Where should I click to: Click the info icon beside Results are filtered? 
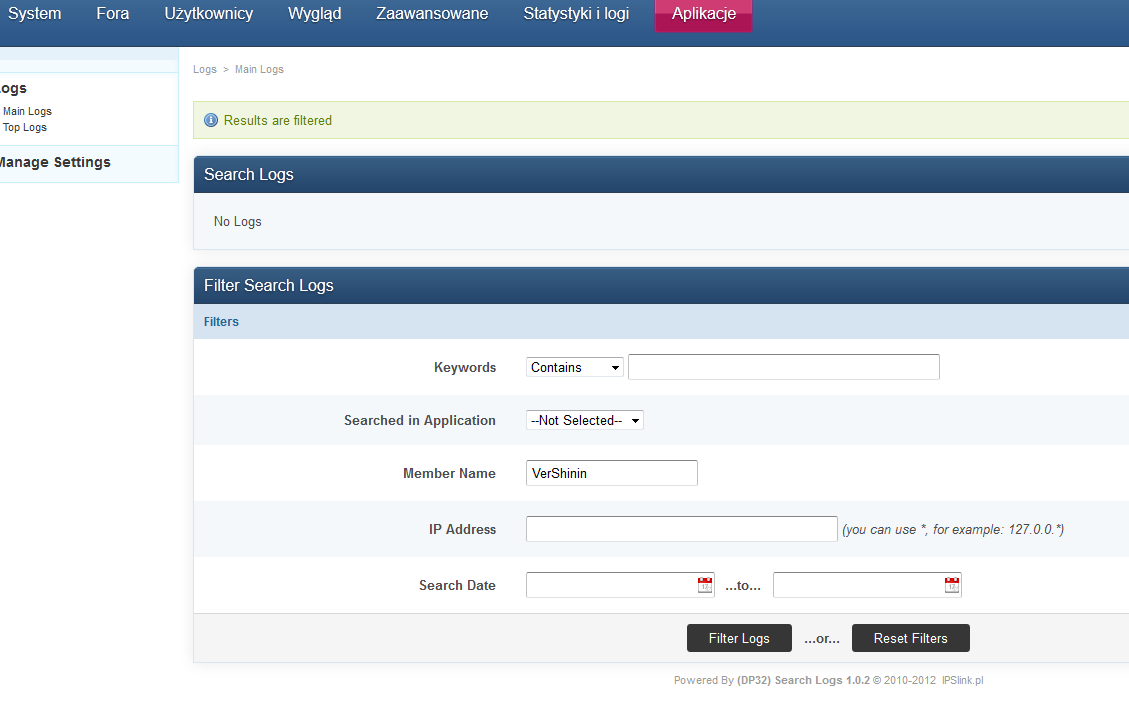click(211, 120)
